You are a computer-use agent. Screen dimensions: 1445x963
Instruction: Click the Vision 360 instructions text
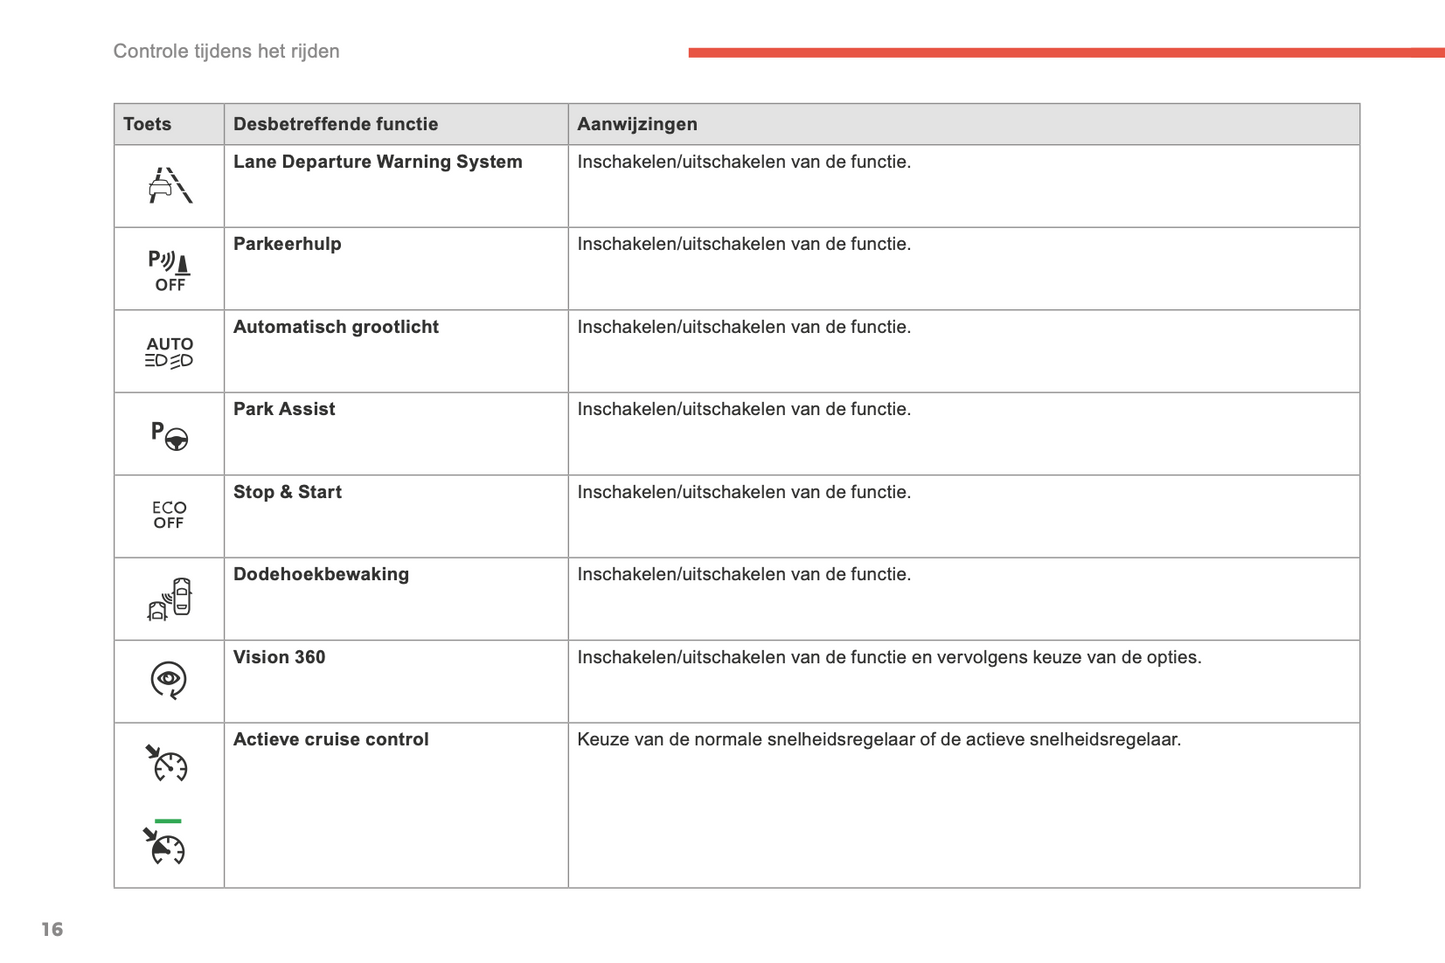pos(888,657)
